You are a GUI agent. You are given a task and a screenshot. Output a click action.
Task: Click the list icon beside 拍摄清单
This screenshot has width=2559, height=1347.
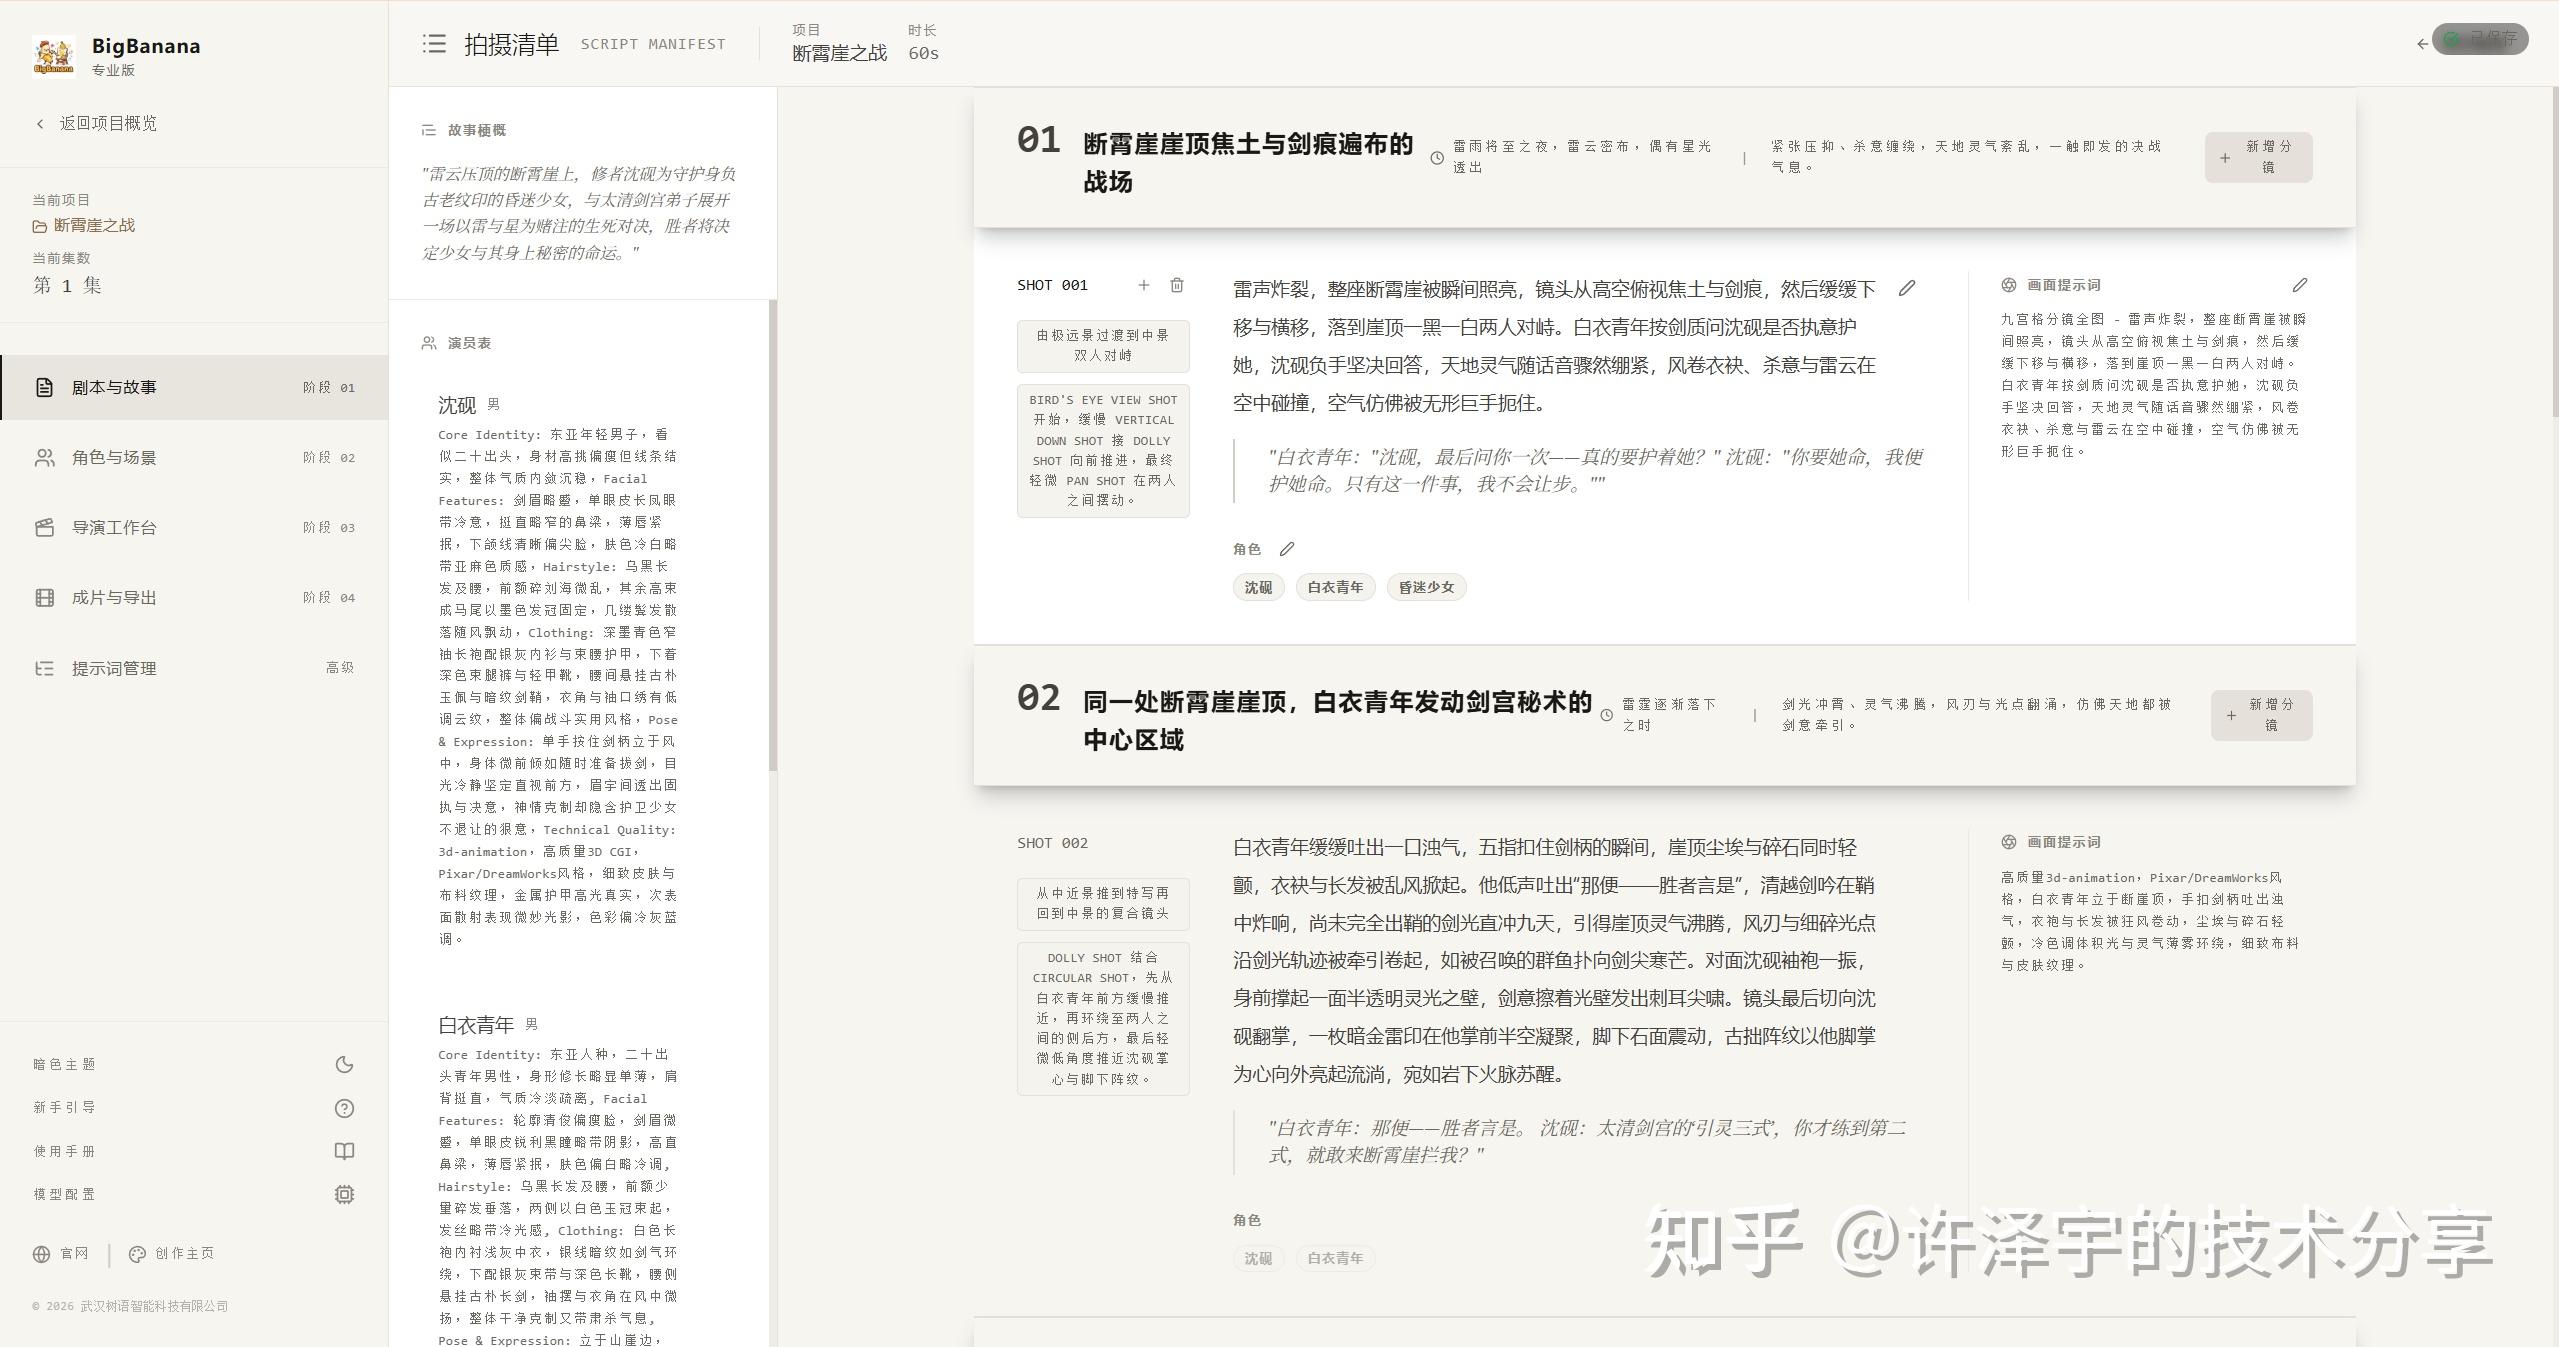tap(434, 44)
